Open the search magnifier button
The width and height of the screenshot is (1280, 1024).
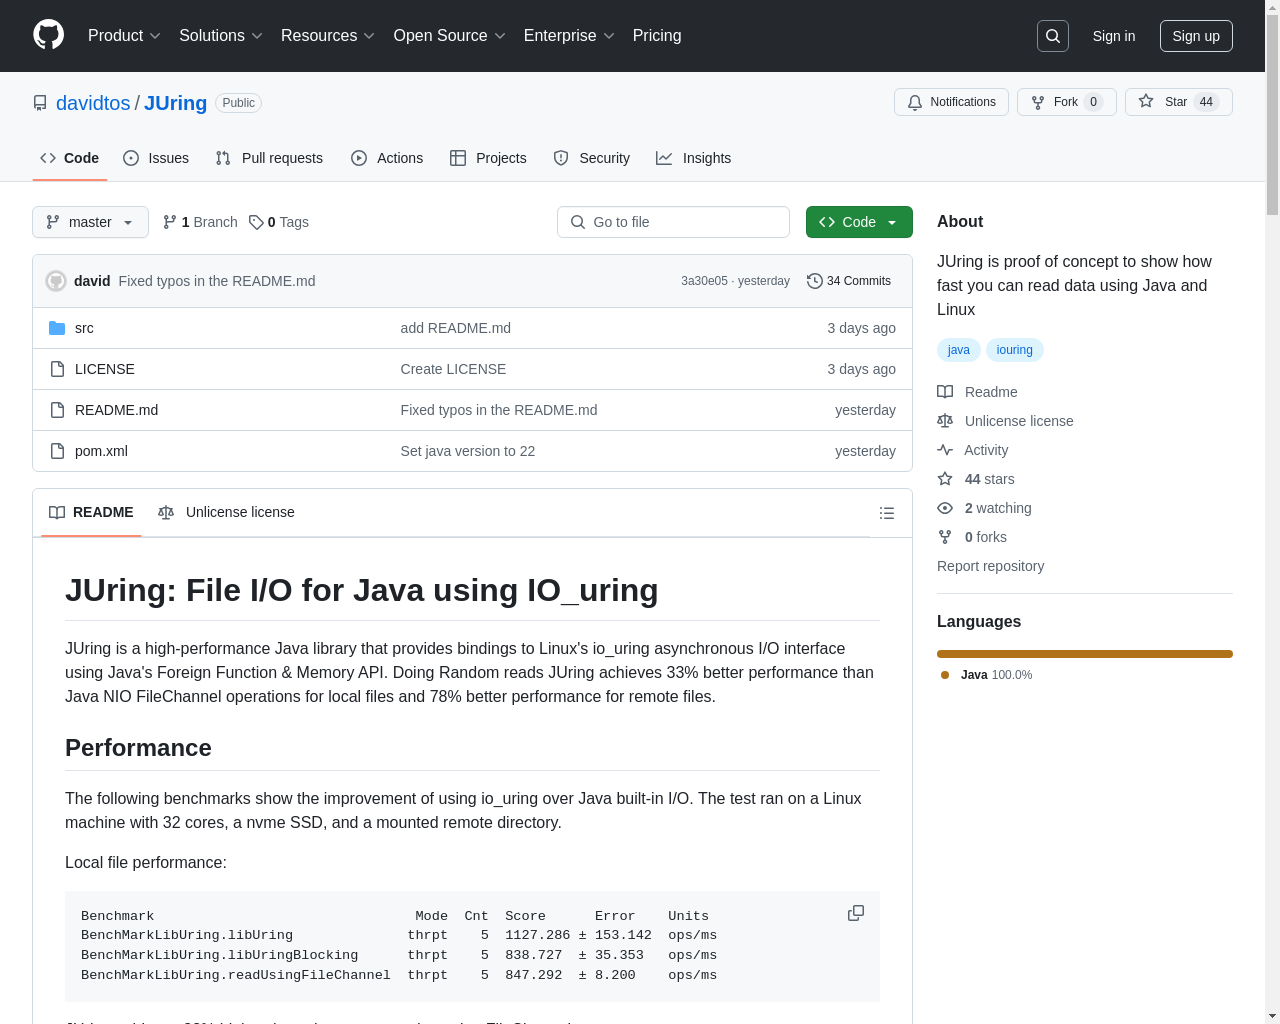[x=1053, y=36]
